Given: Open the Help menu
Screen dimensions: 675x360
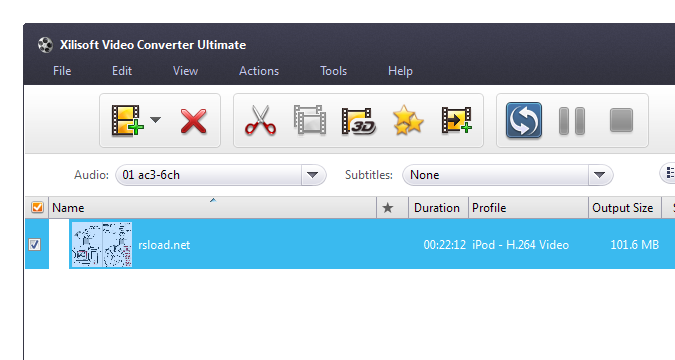Looking at the screenshot, I should pos(400,71).
